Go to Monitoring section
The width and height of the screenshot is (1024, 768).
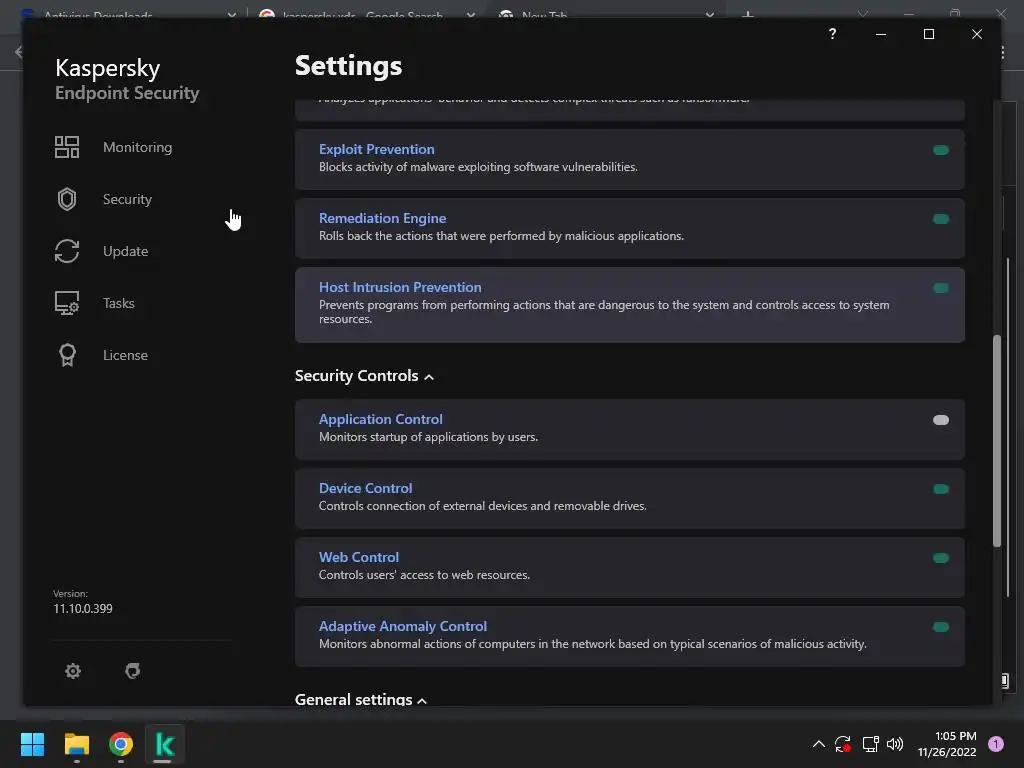[137, 147]
